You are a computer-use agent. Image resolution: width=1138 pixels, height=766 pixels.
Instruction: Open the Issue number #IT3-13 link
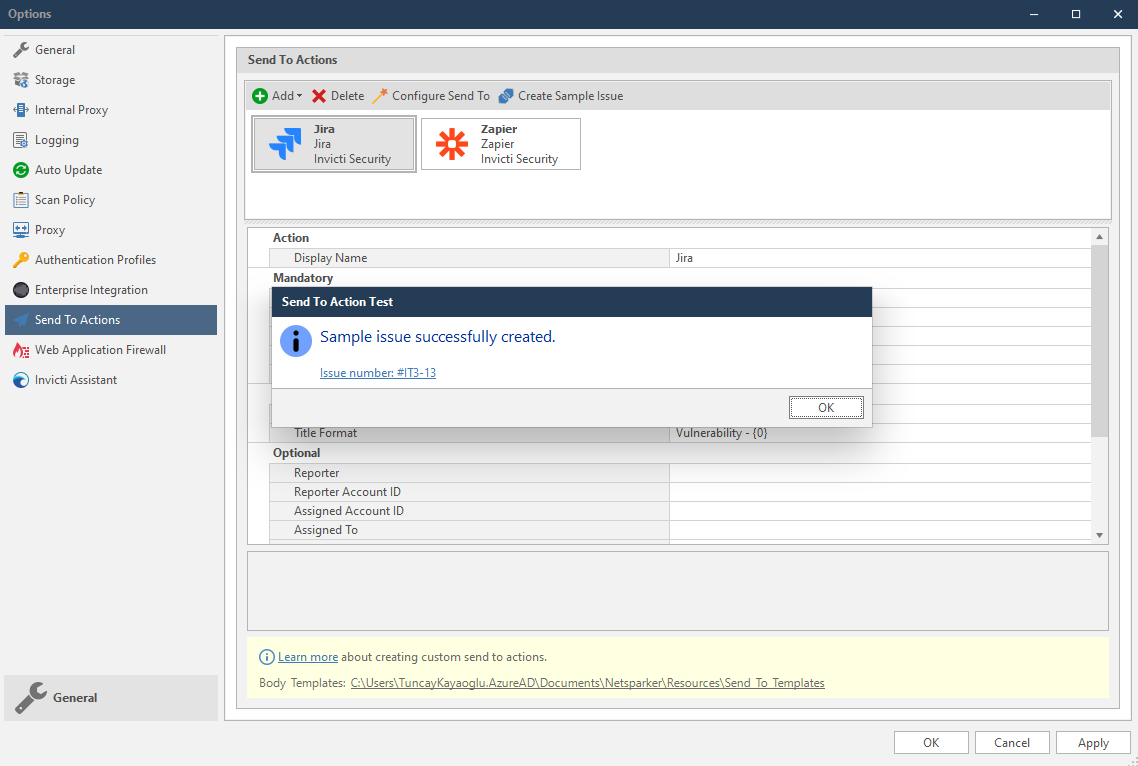click(378, 372)
